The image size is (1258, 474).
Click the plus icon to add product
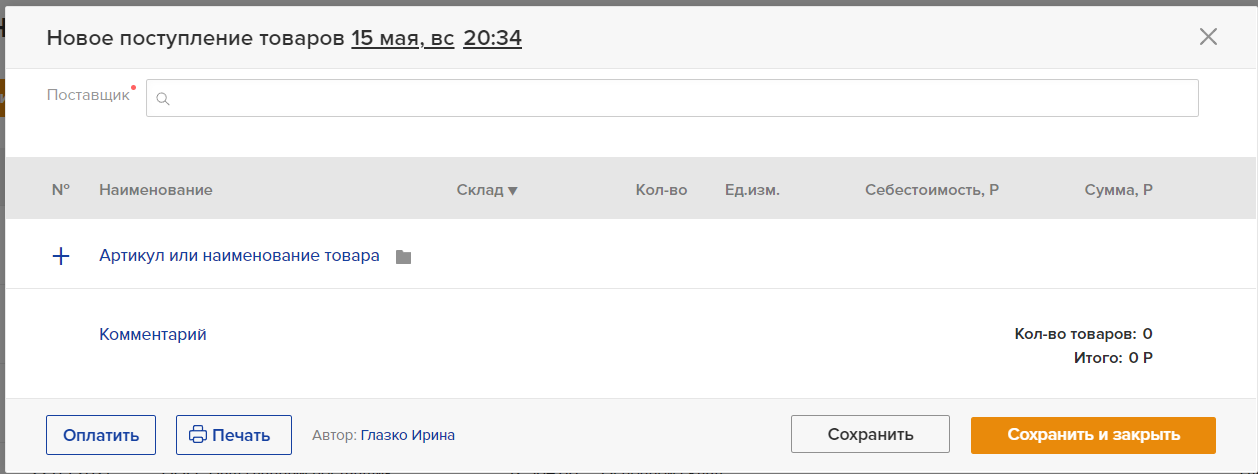(61, 256)
